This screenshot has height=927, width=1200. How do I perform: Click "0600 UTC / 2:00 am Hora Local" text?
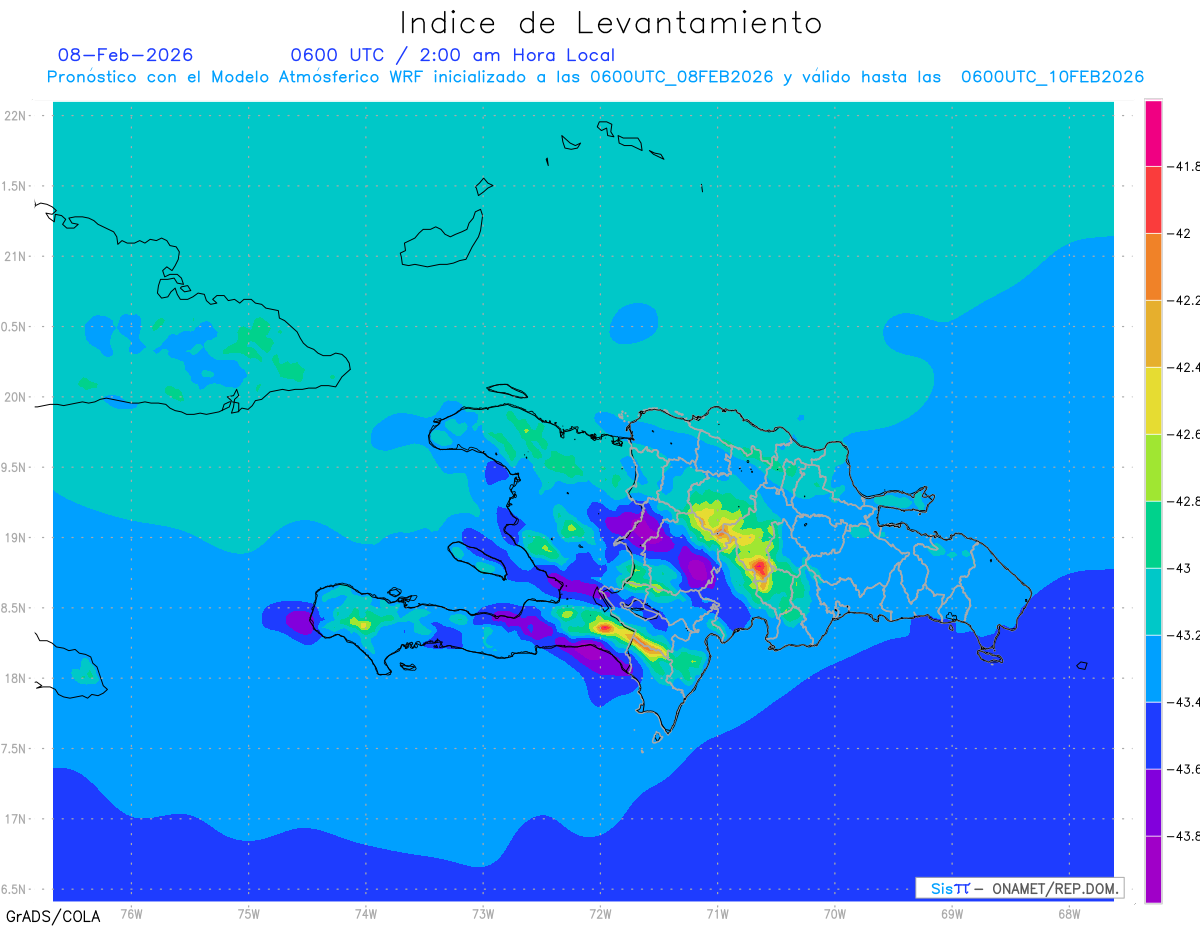453,55
